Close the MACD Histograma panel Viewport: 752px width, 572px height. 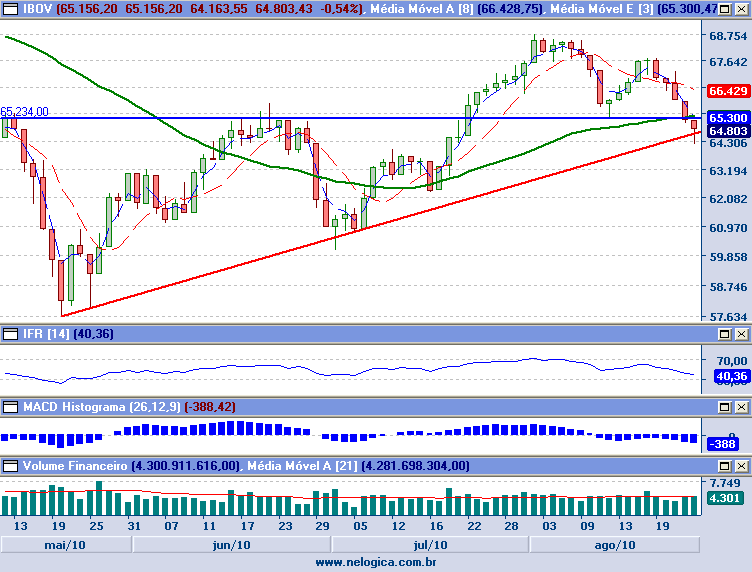point(741,407)
